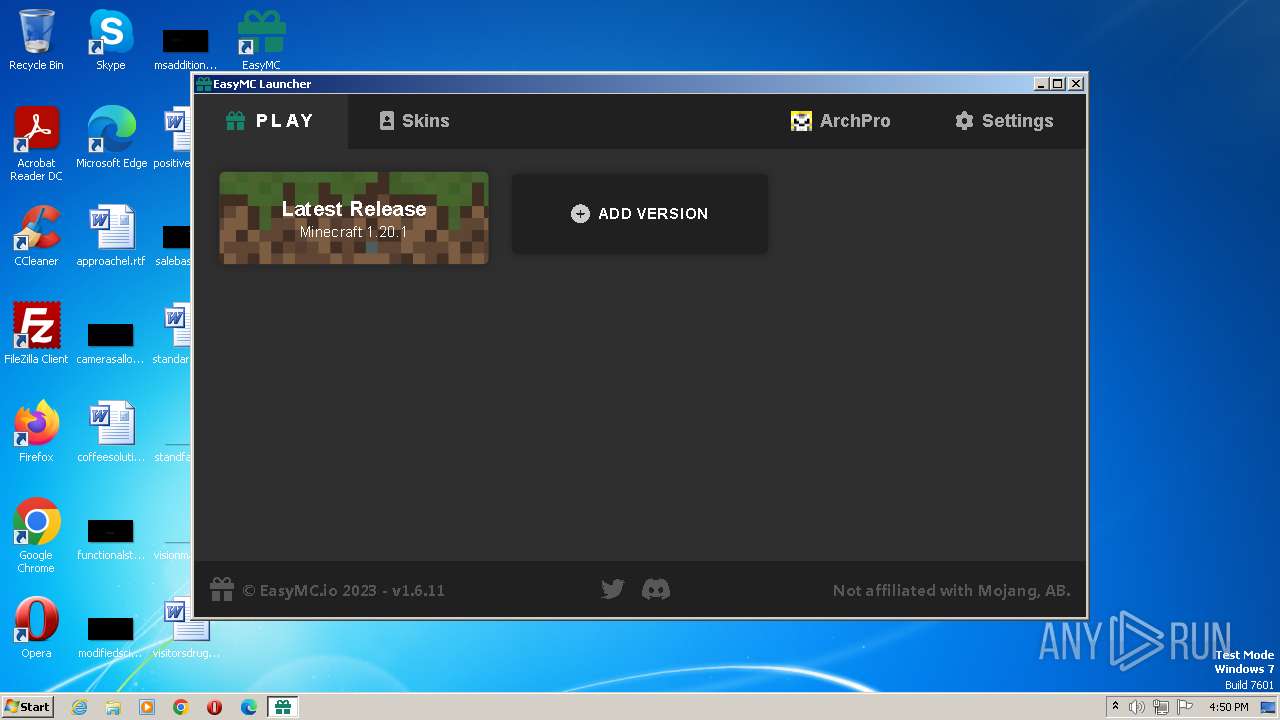The height and width of the screenshot is (720, 1280).
Task: Click EasyMC Launcher taskbar button
Action: click(x=283, y=707)
